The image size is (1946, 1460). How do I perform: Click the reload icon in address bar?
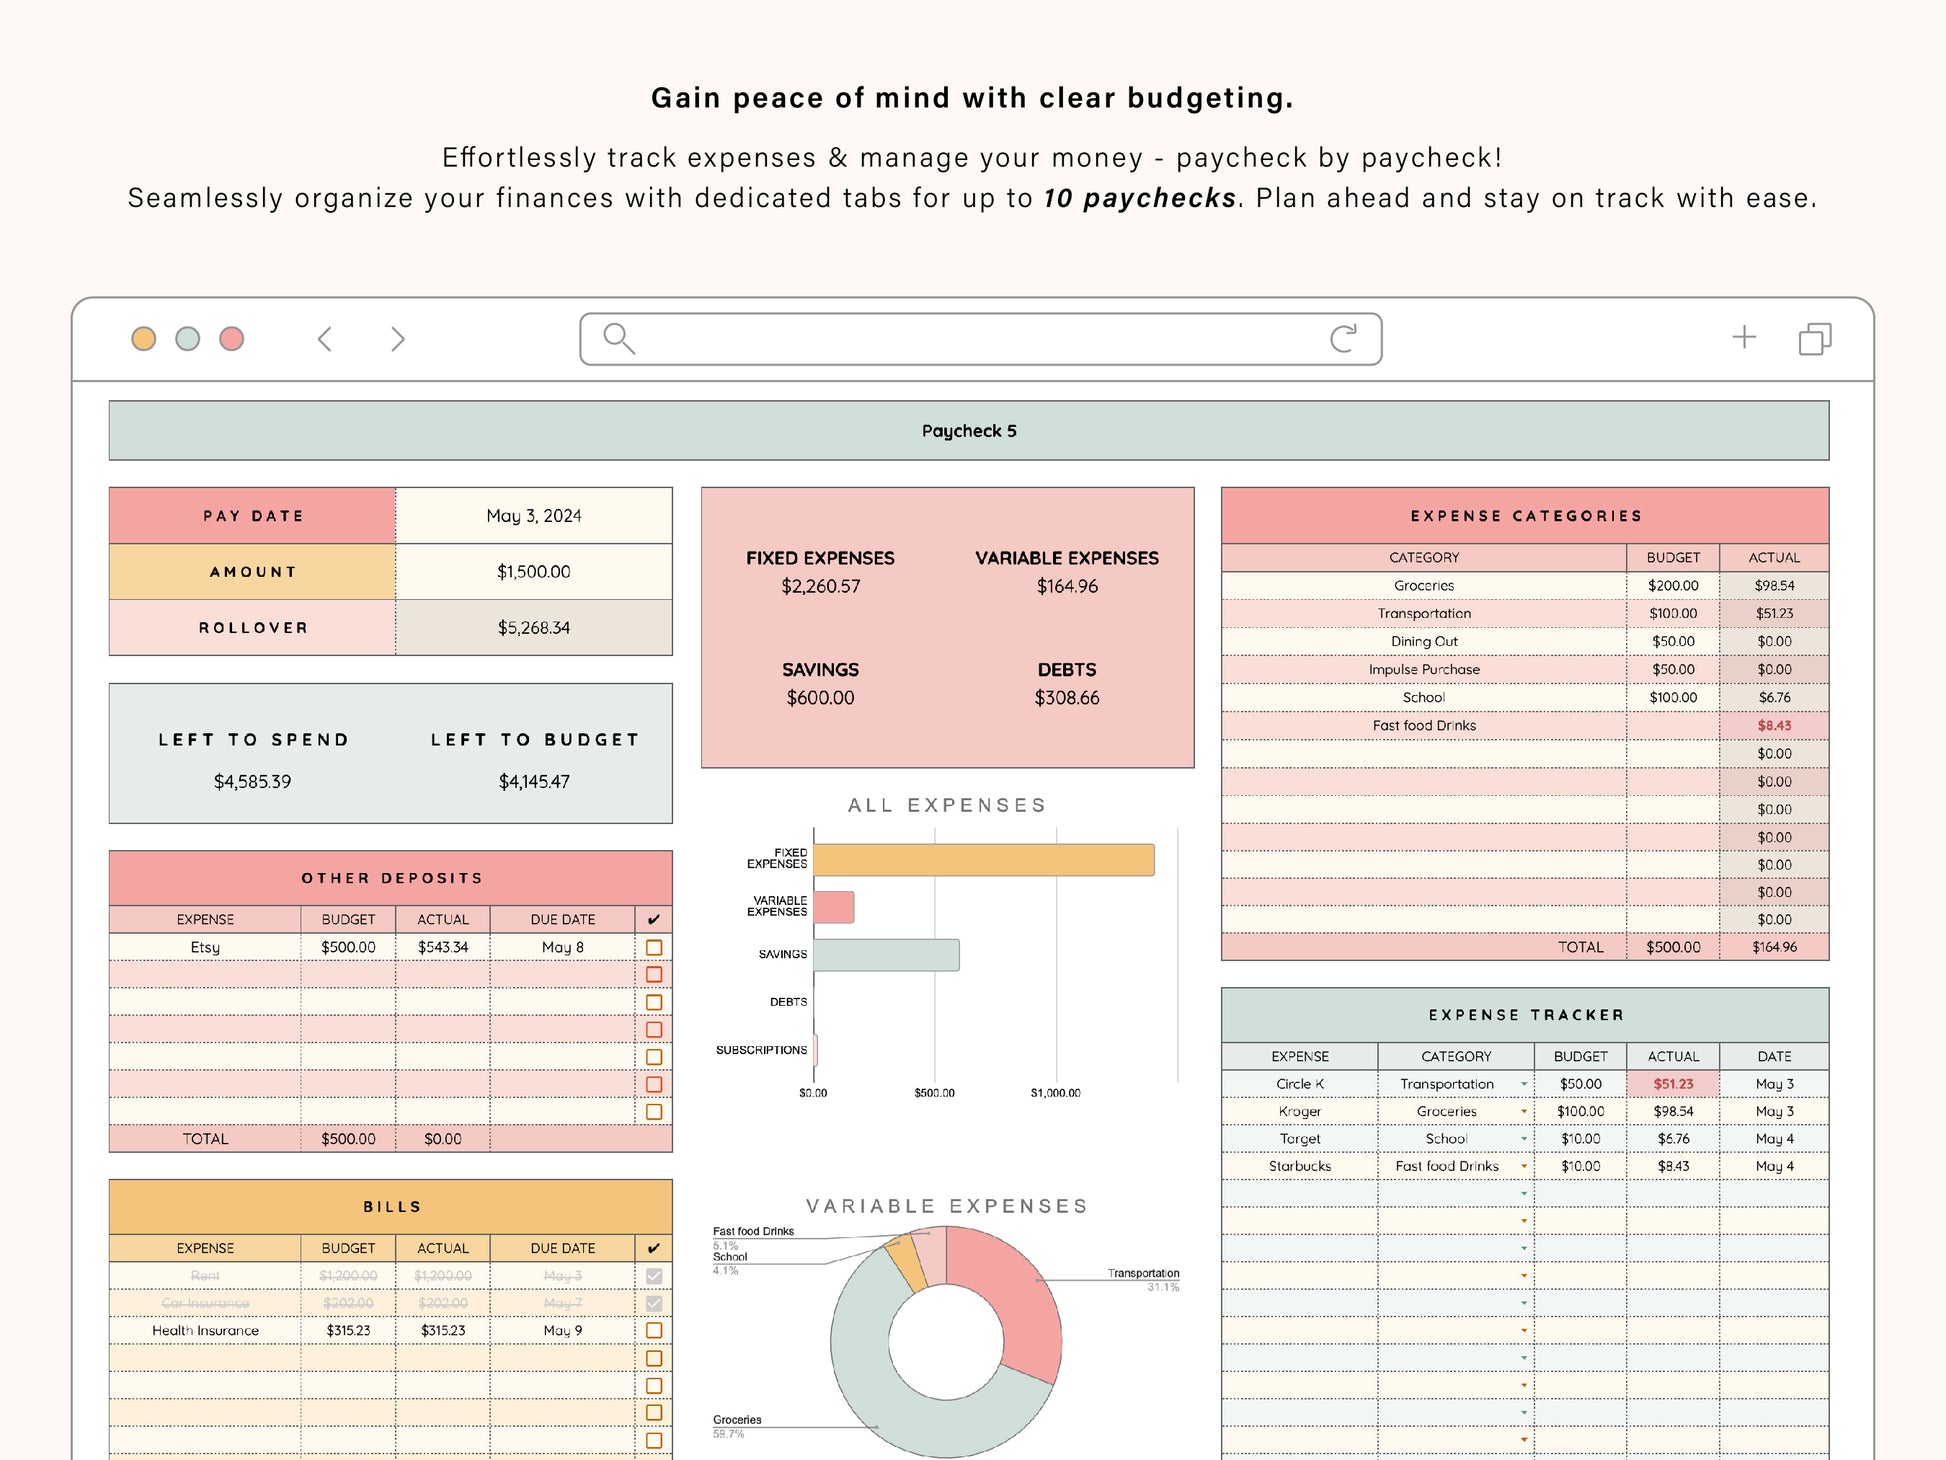pyautogui.click(x=1343, y=339)
